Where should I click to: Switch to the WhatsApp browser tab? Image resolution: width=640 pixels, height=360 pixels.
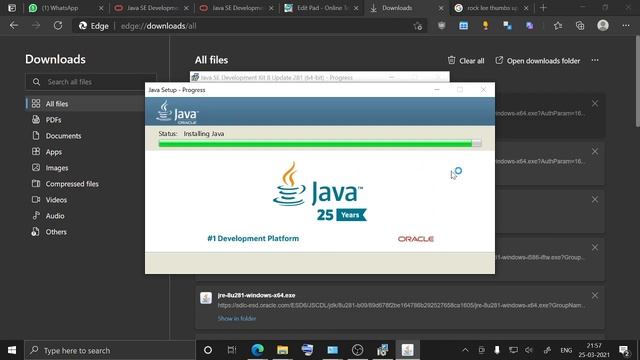[x=64, y=8]
